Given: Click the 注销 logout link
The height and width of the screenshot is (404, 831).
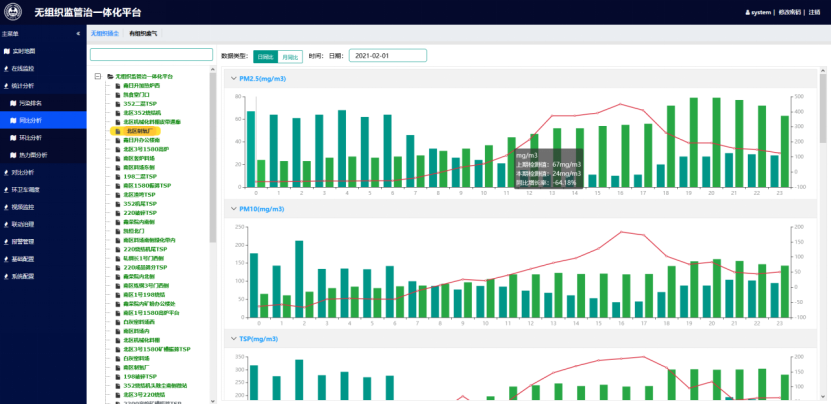Looking at the screenshot, I should coord(814,12).
